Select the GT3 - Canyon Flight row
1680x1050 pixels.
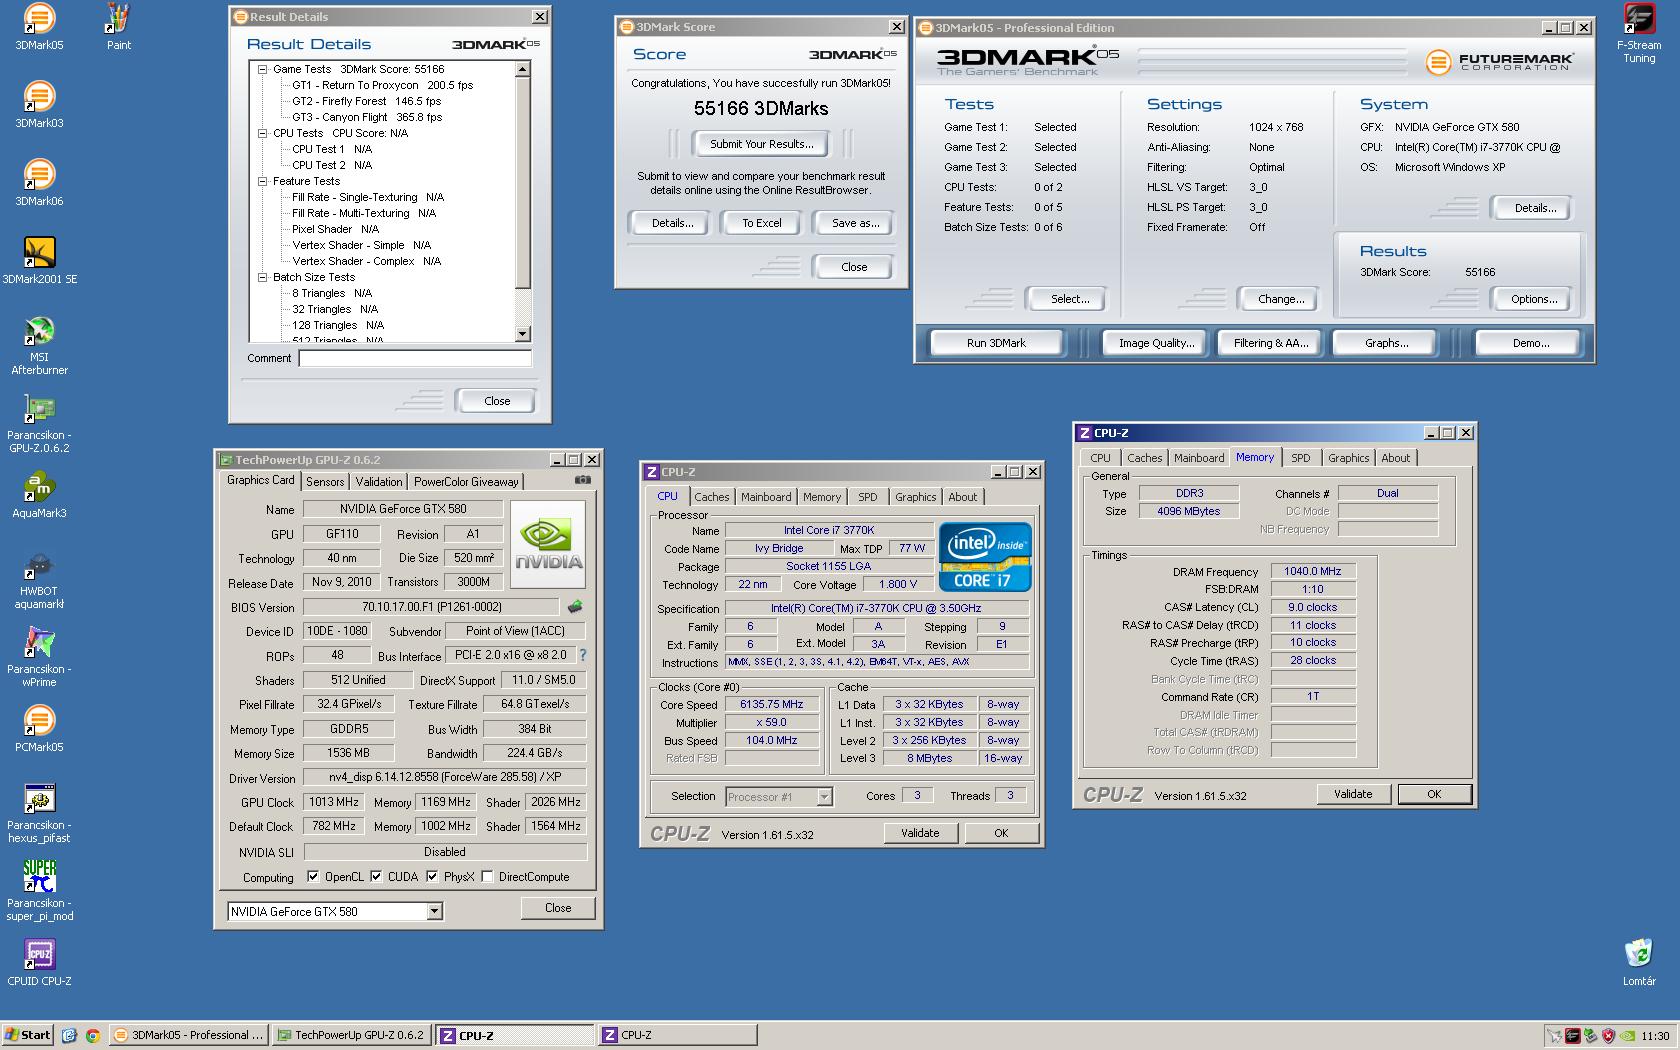tap(366, 117)
